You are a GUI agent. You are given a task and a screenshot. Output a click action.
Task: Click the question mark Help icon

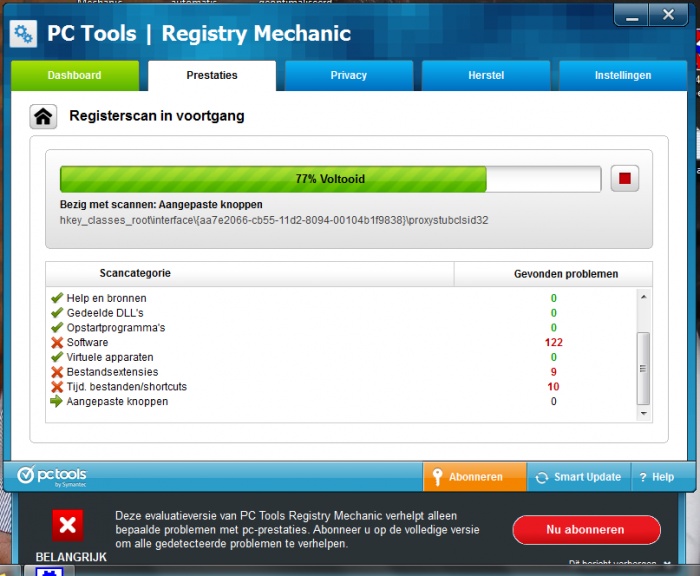tap(643, 477)
